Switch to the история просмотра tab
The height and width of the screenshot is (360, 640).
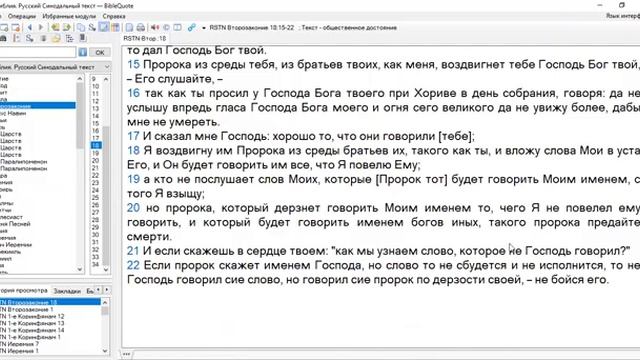(24, 291)
